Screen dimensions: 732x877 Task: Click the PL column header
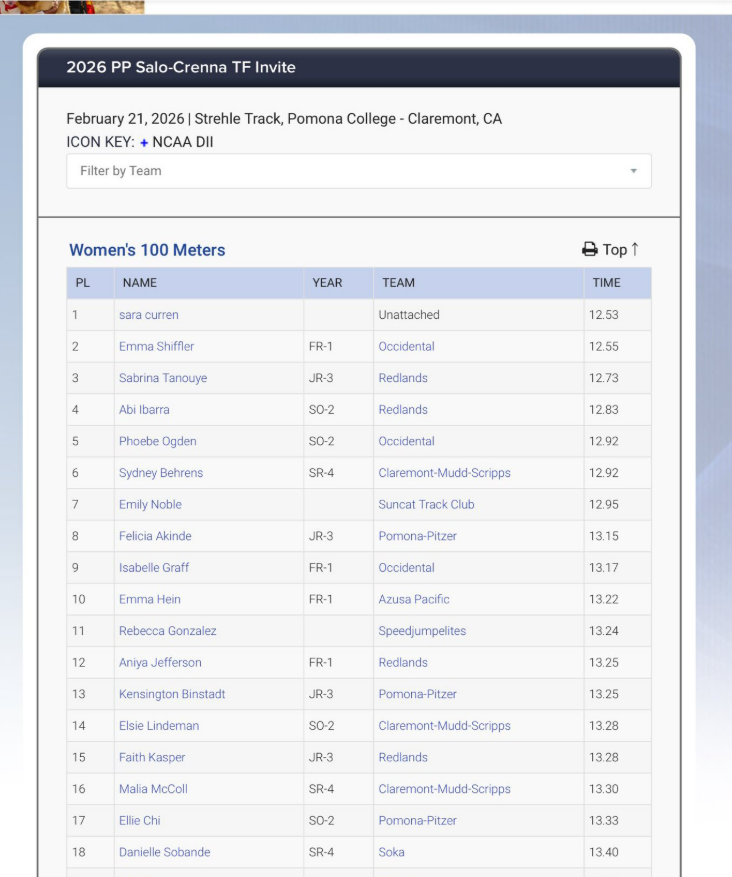click(83, 283)
